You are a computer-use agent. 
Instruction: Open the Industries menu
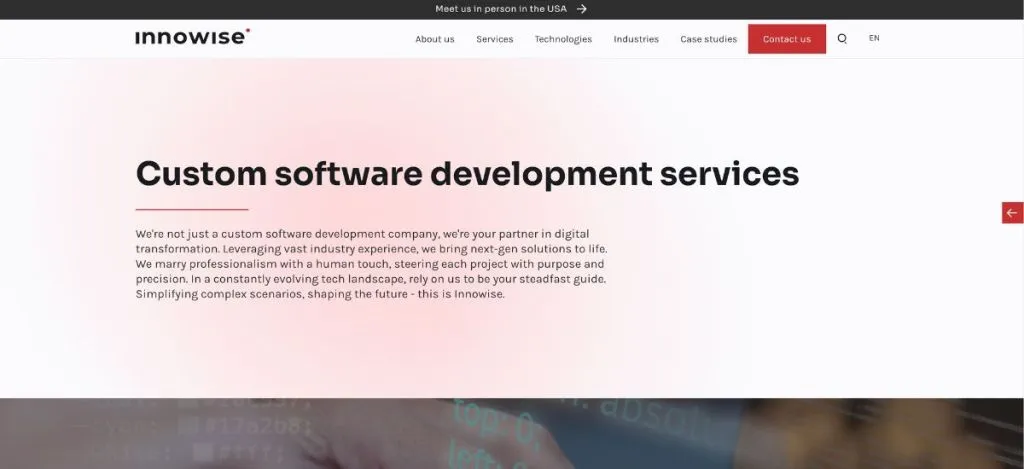point(636,39)
